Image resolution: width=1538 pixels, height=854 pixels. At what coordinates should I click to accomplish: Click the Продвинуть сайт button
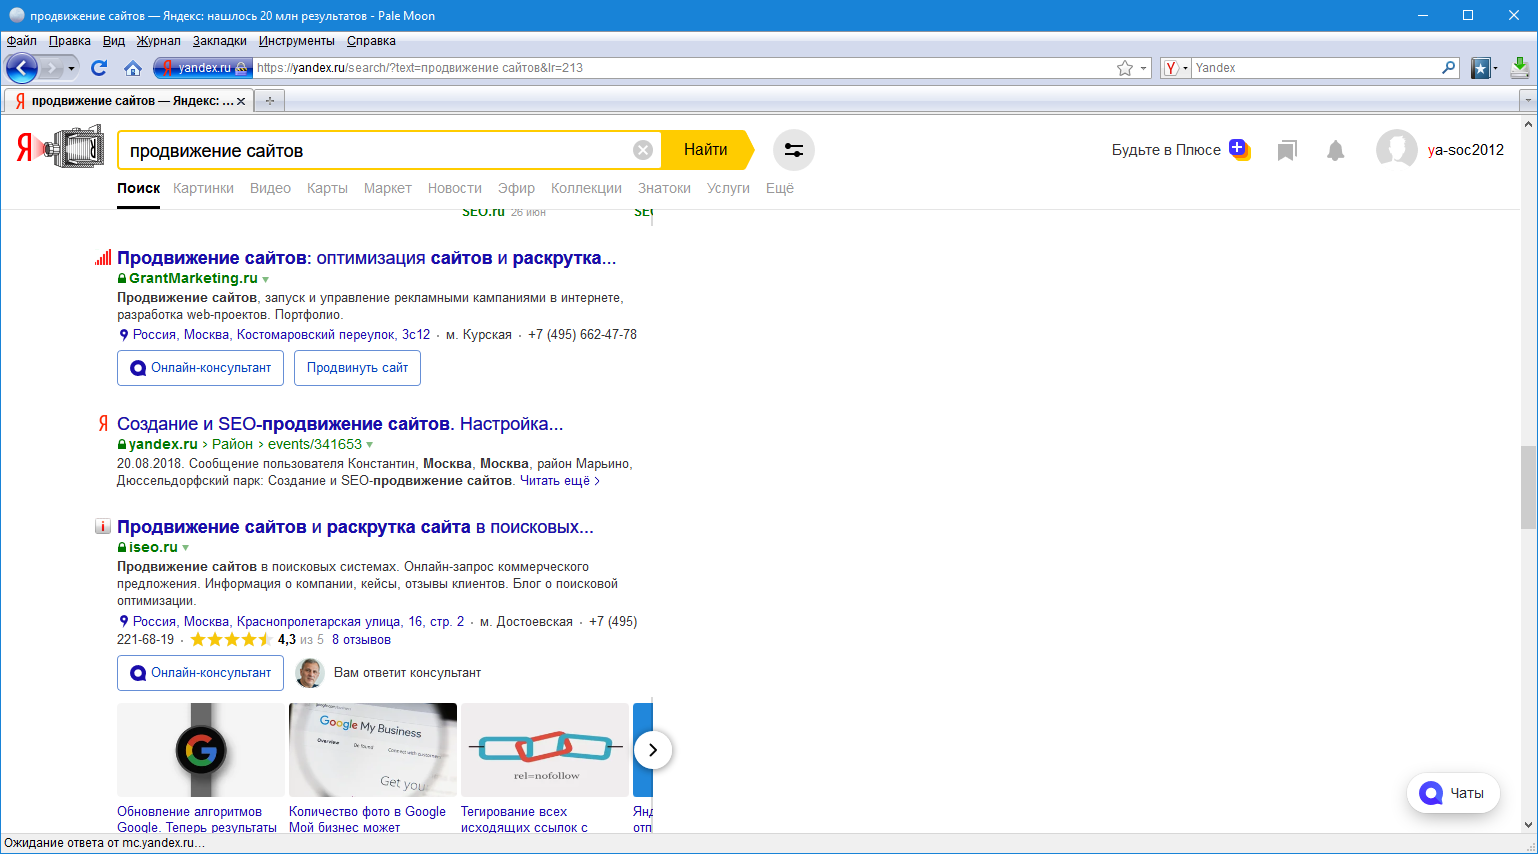coord(358,368)
